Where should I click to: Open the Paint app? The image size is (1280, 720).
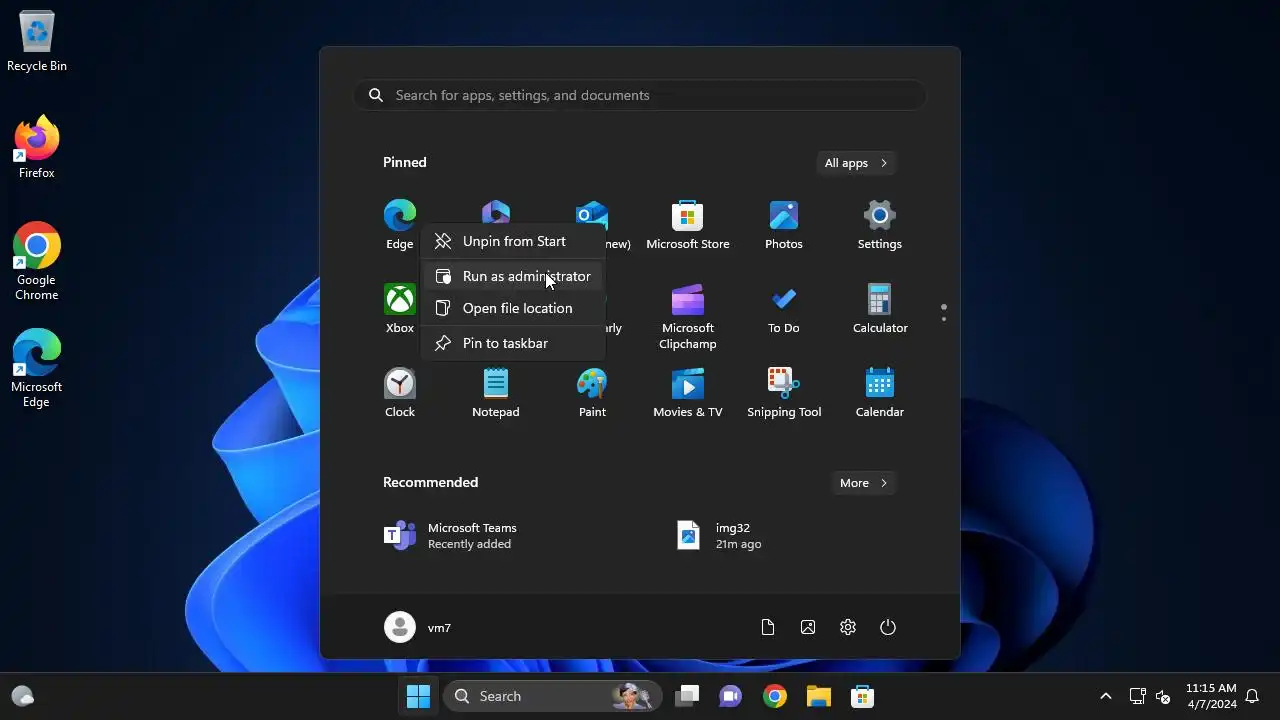coord(592,392)
